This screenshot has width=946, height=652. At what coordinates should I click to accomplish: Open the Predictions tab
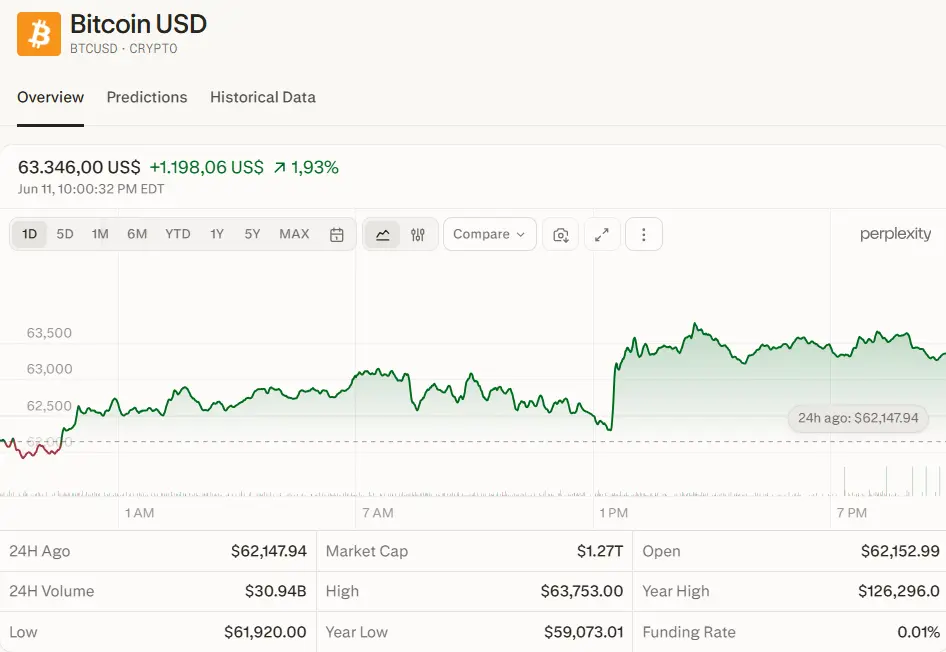147,97
